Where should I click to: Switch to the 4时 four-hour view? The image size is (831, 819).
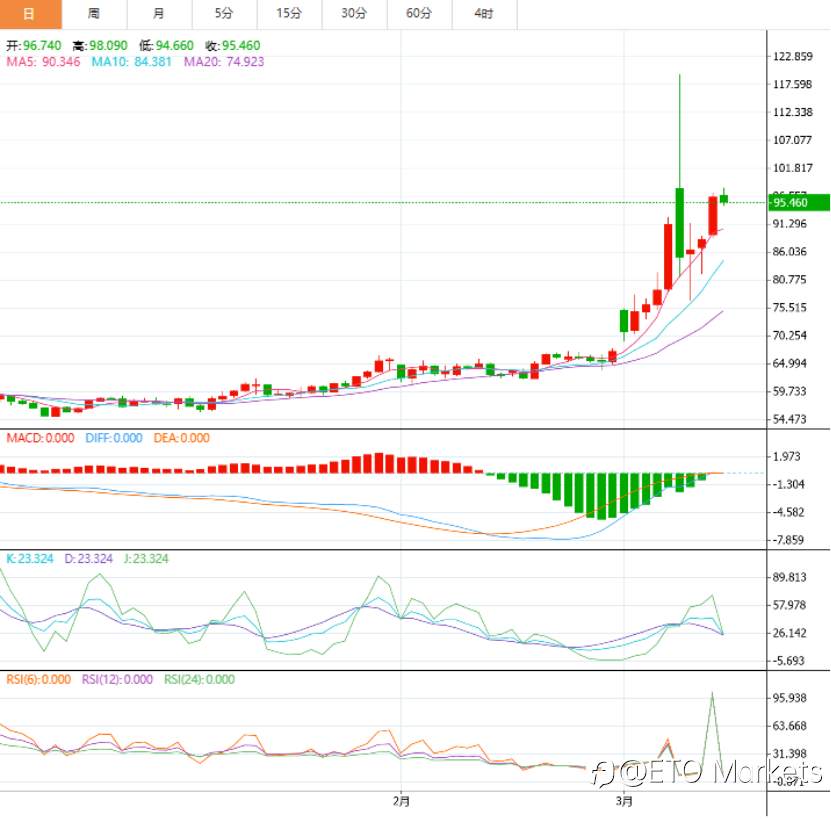click(484, 15)
